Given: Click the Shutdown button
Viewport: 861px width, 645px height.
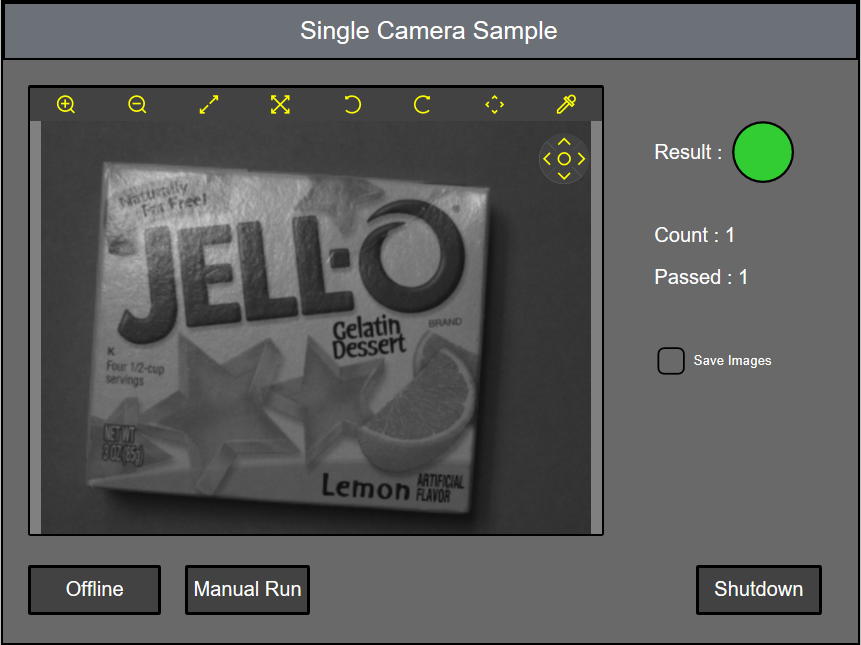Looking at the screenshot, I should (x=758, y=589).
